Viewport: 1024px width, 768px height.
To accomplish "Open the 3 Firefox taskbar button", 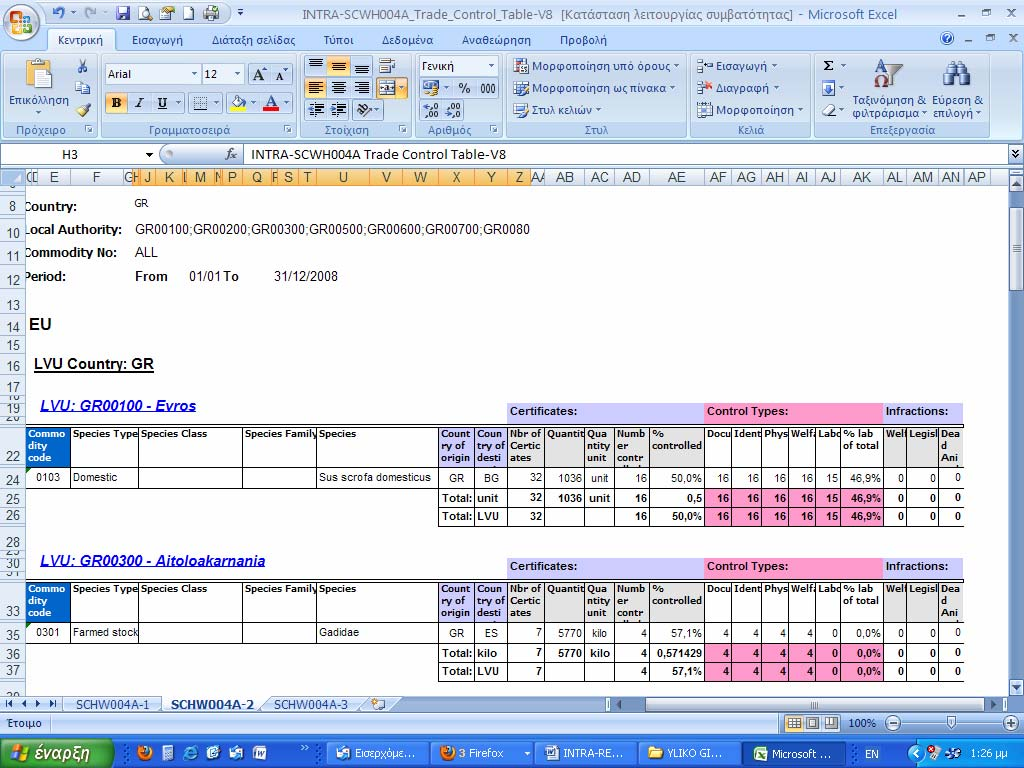I will pos(483,753).
